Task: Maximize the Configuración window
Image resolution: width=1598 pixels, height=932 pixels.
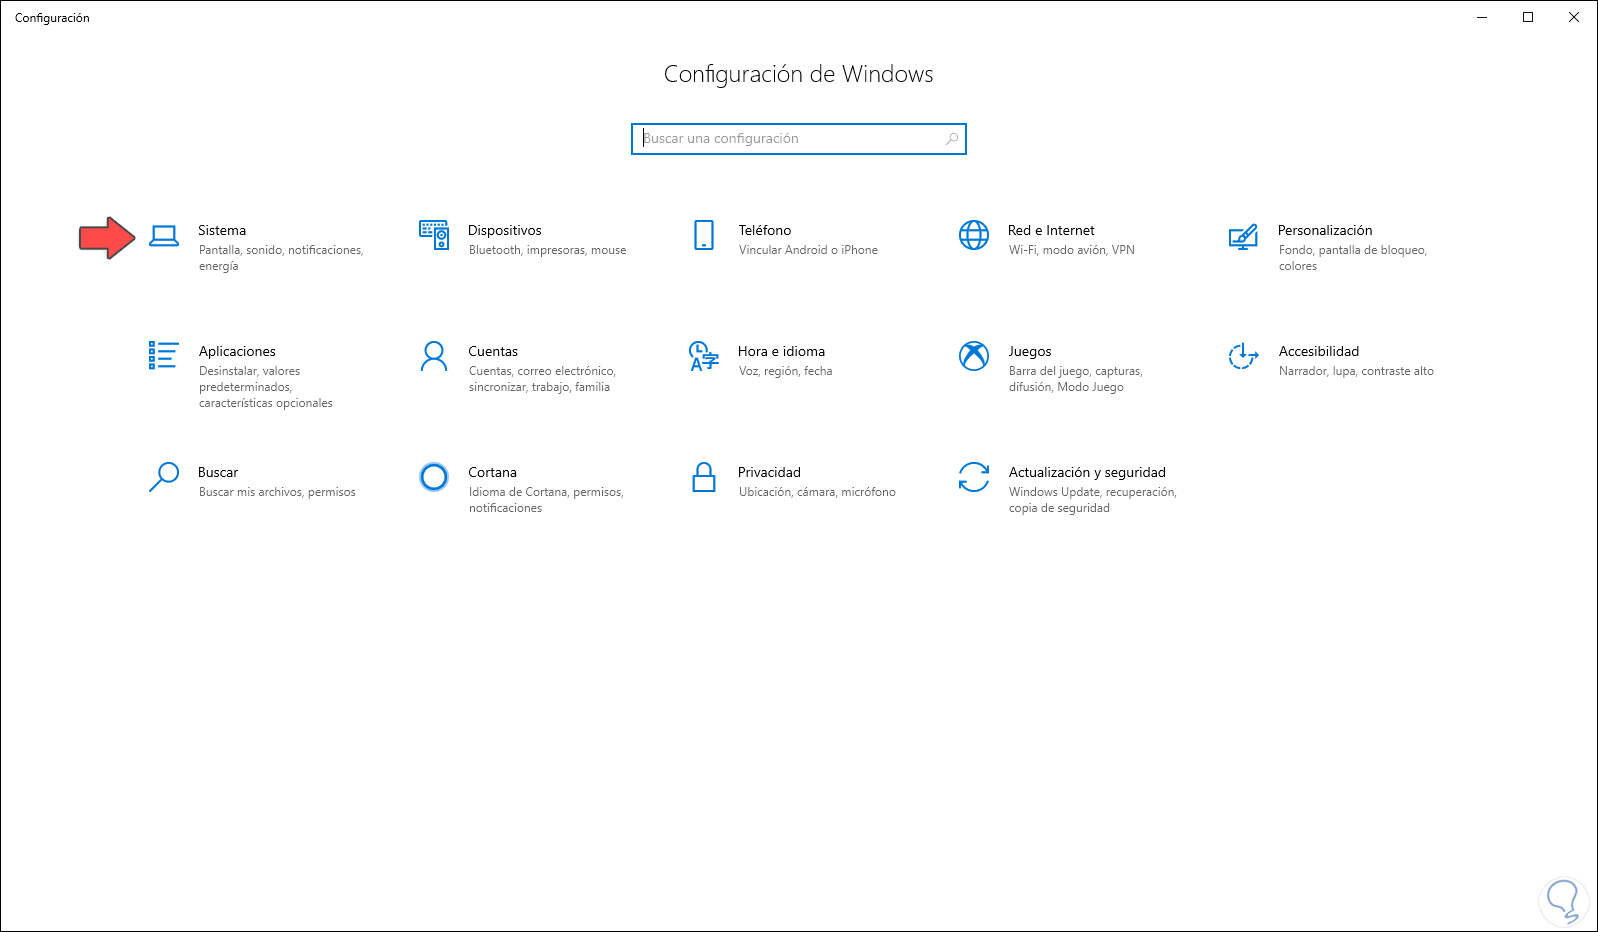Action: tap(1528, 17)
